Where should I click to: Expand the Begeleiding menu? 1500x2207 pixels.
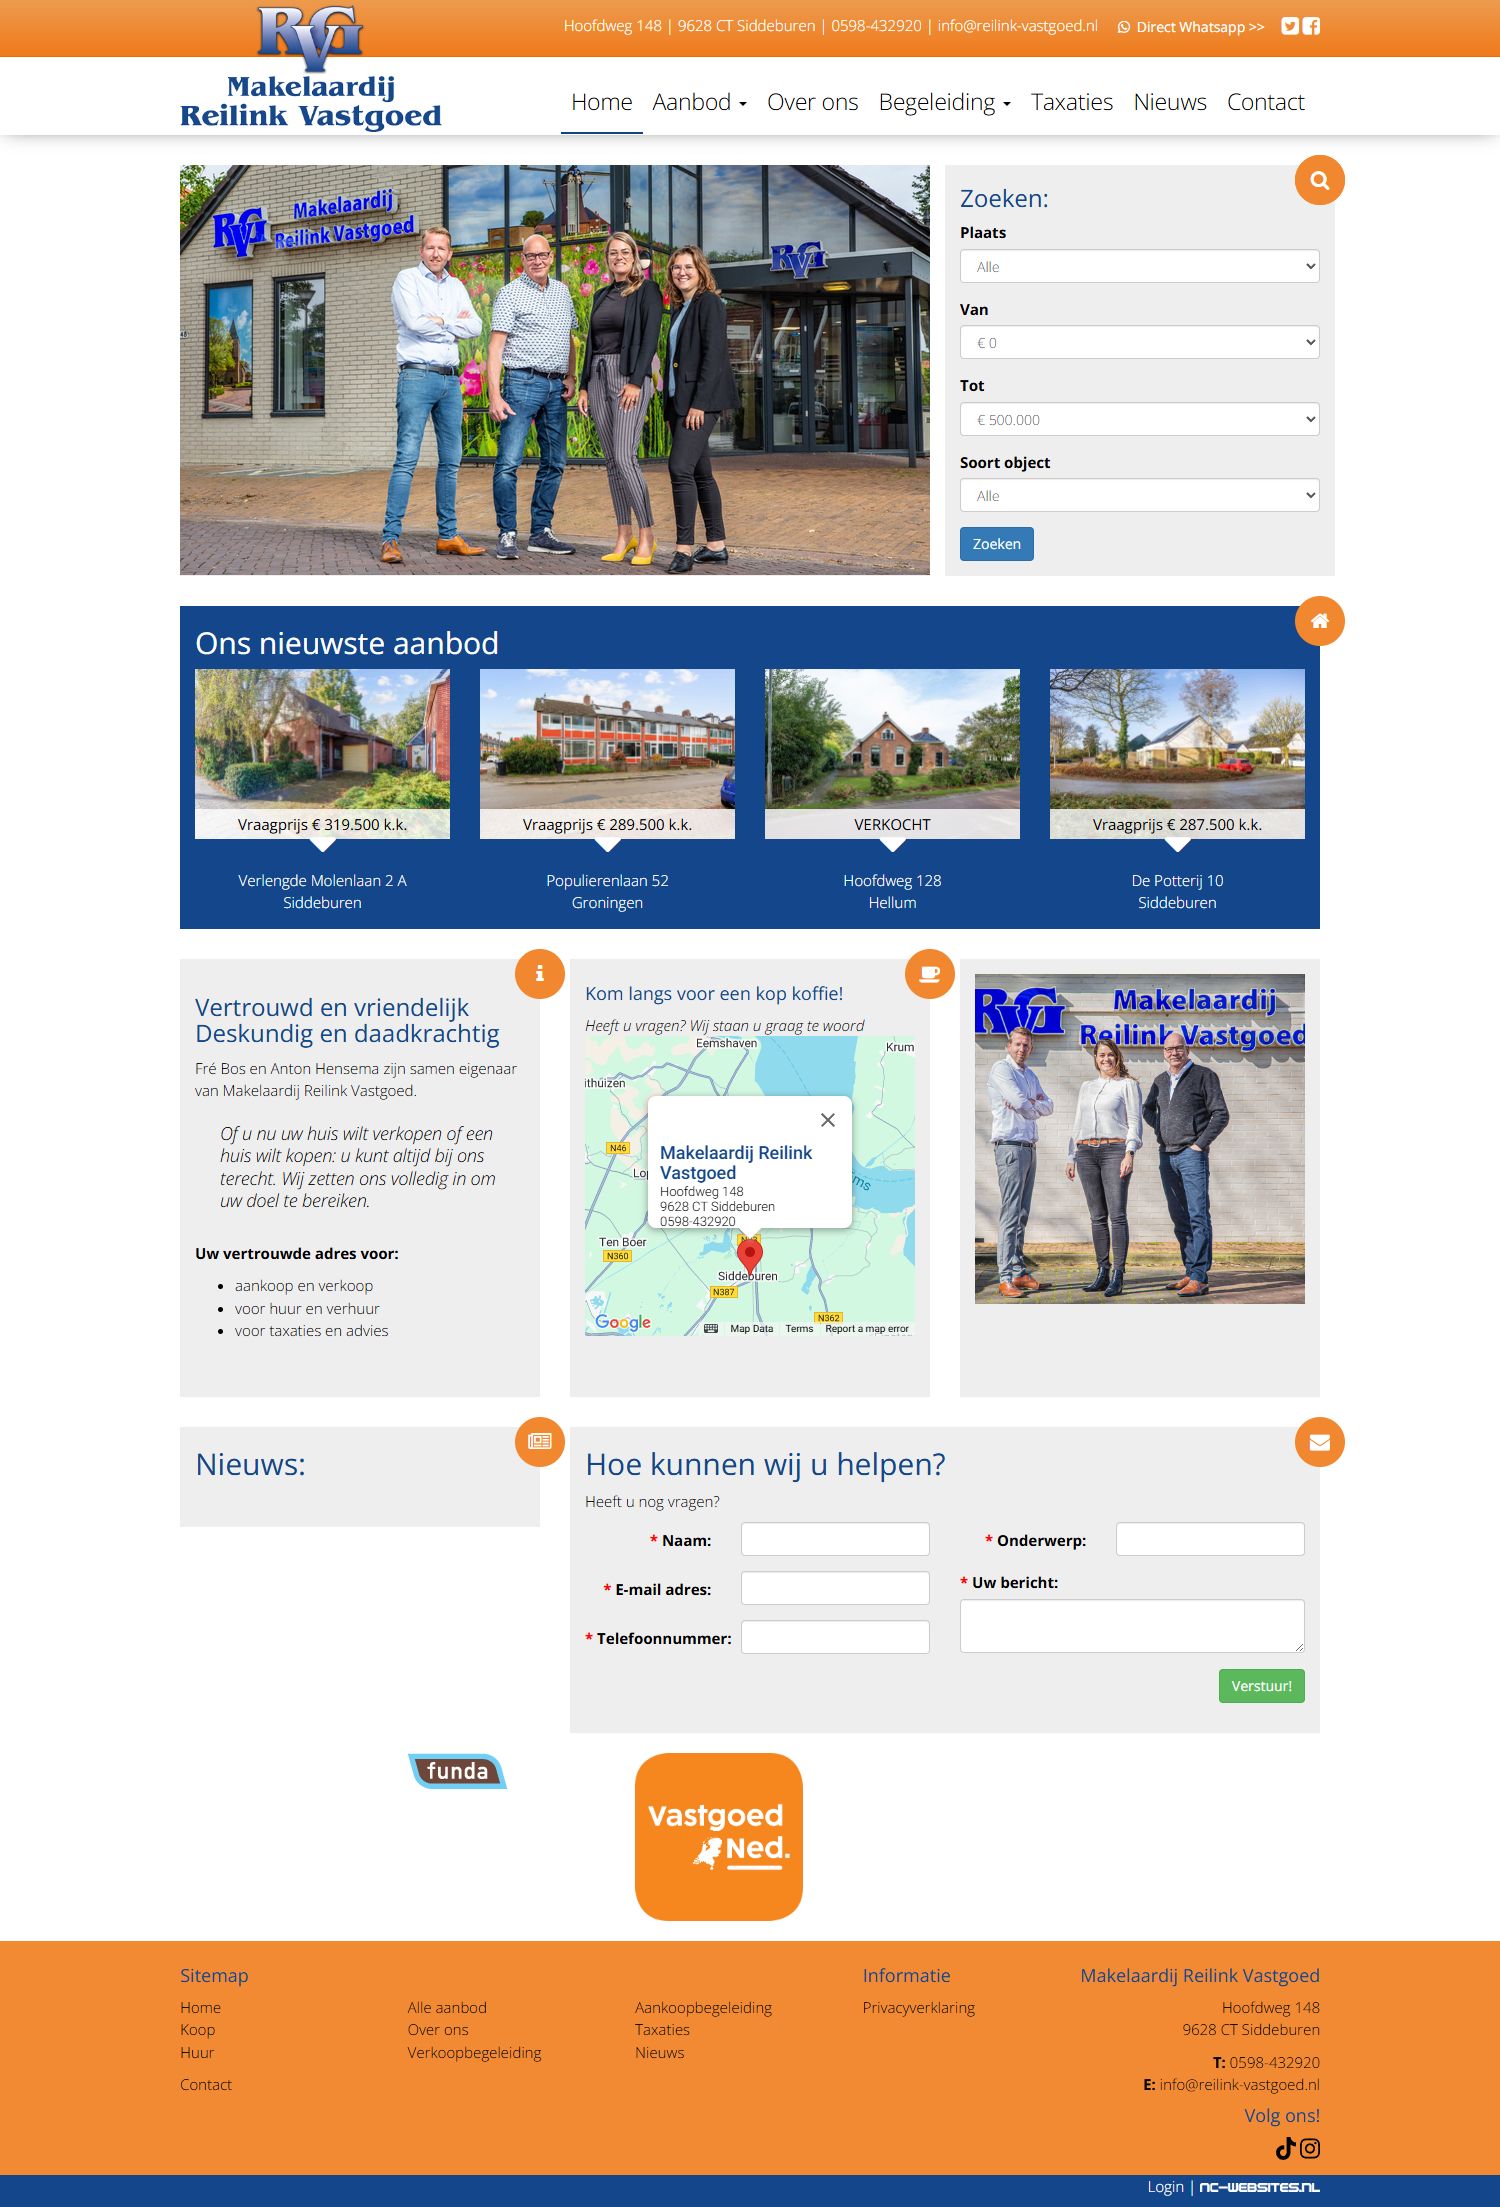coord(945,102)
